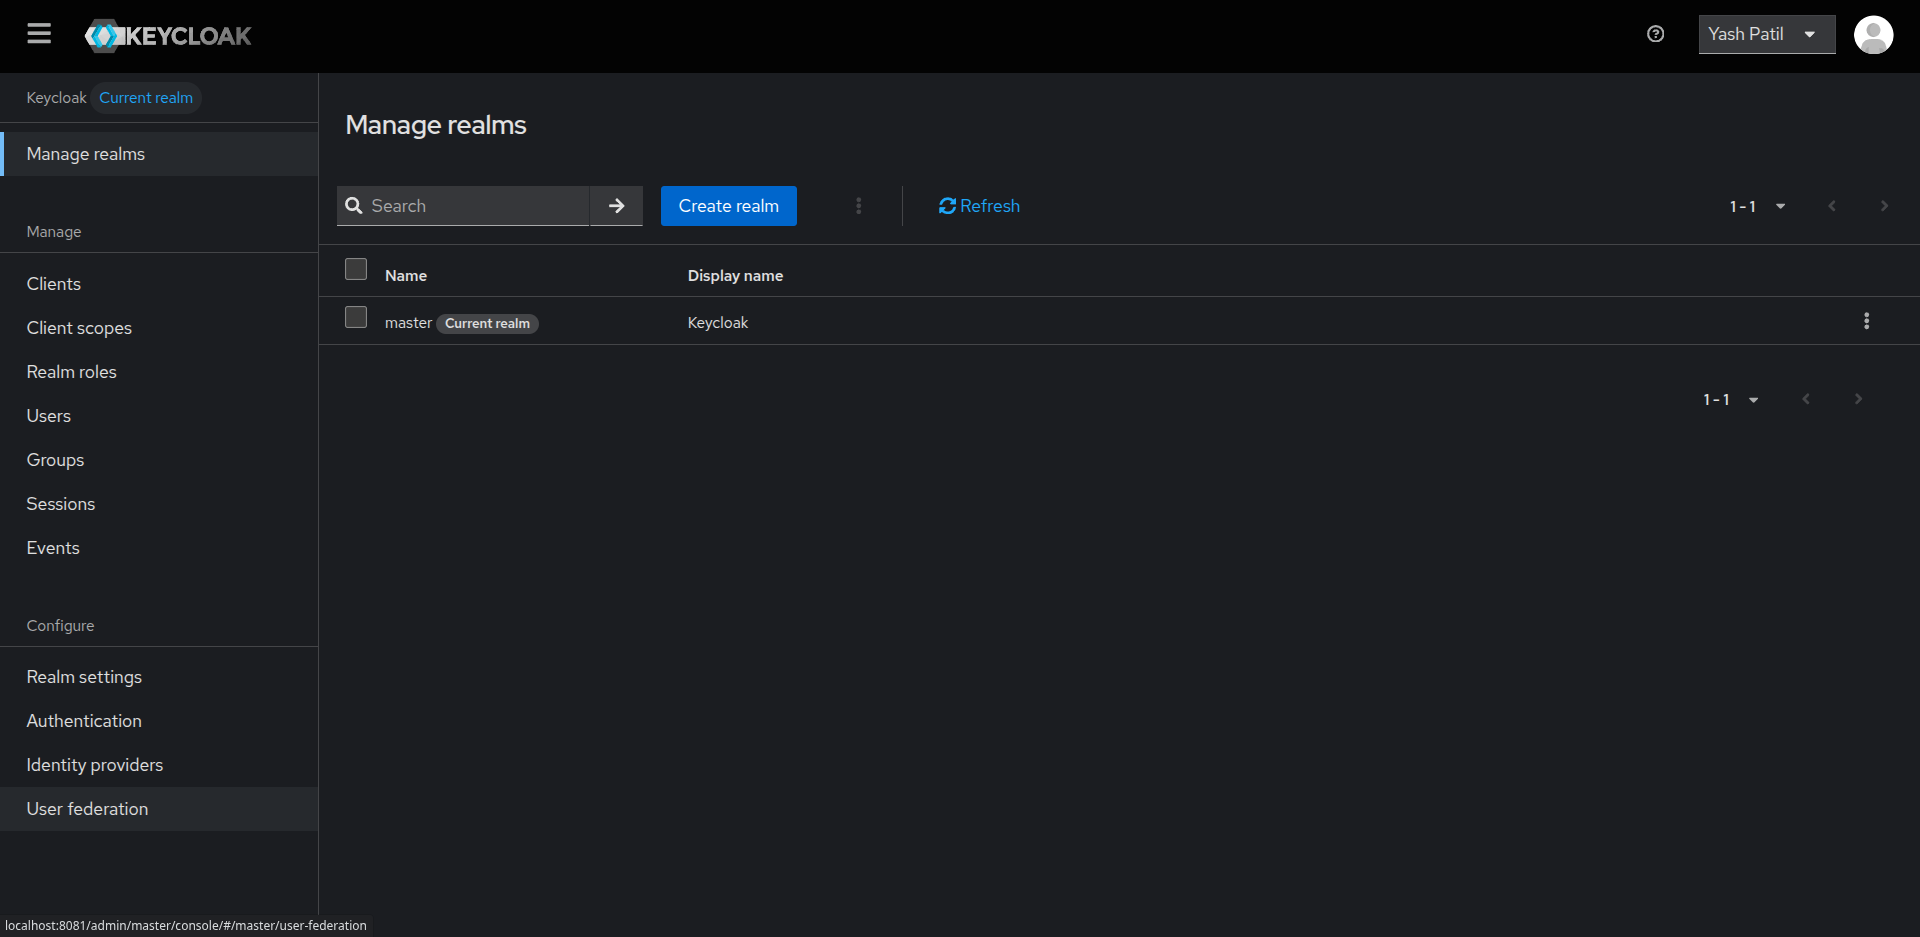The image size is (1920, 937).
Task: Select Clients in the sidebar
Action: tap(53, 283)
